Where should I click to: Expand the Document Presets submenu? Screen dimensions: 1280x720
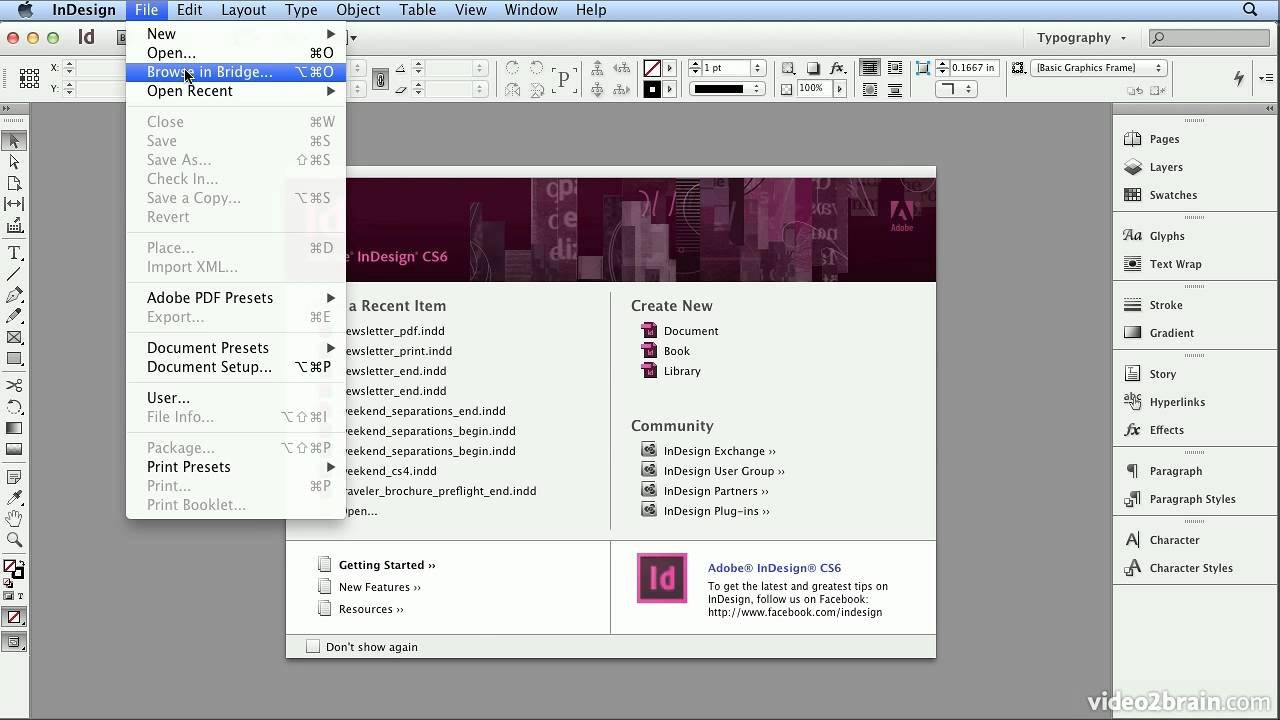(235, 348)
